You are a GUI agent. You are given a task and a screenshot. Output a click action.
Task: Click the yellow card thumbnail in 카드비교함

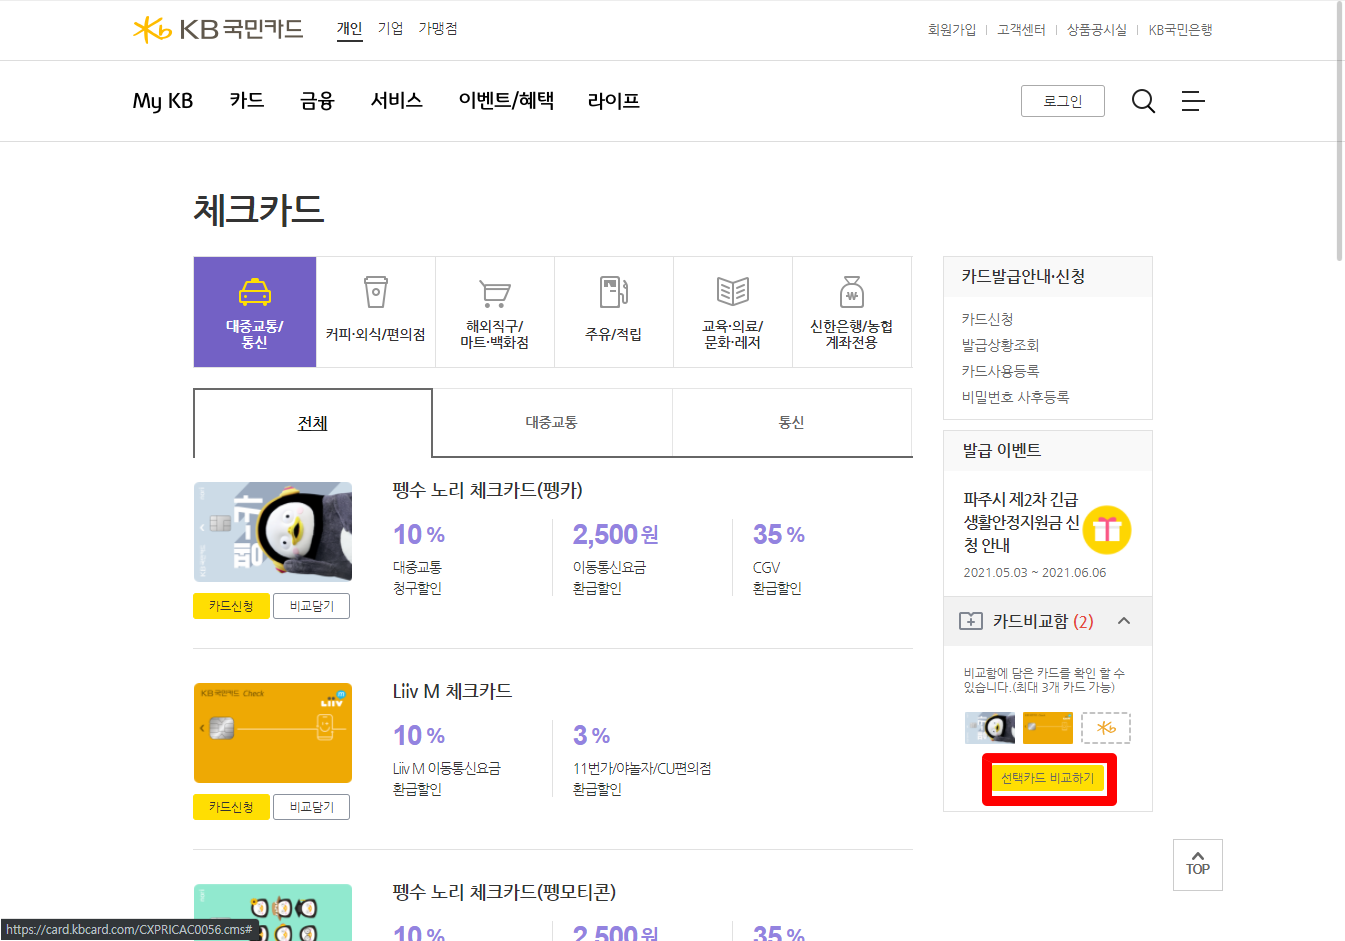click(1048, 728)
